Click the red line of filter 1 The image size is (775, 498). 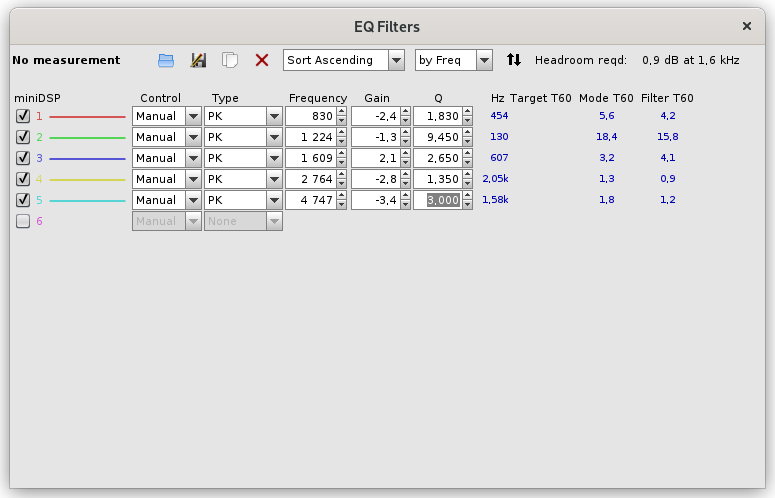87,117
